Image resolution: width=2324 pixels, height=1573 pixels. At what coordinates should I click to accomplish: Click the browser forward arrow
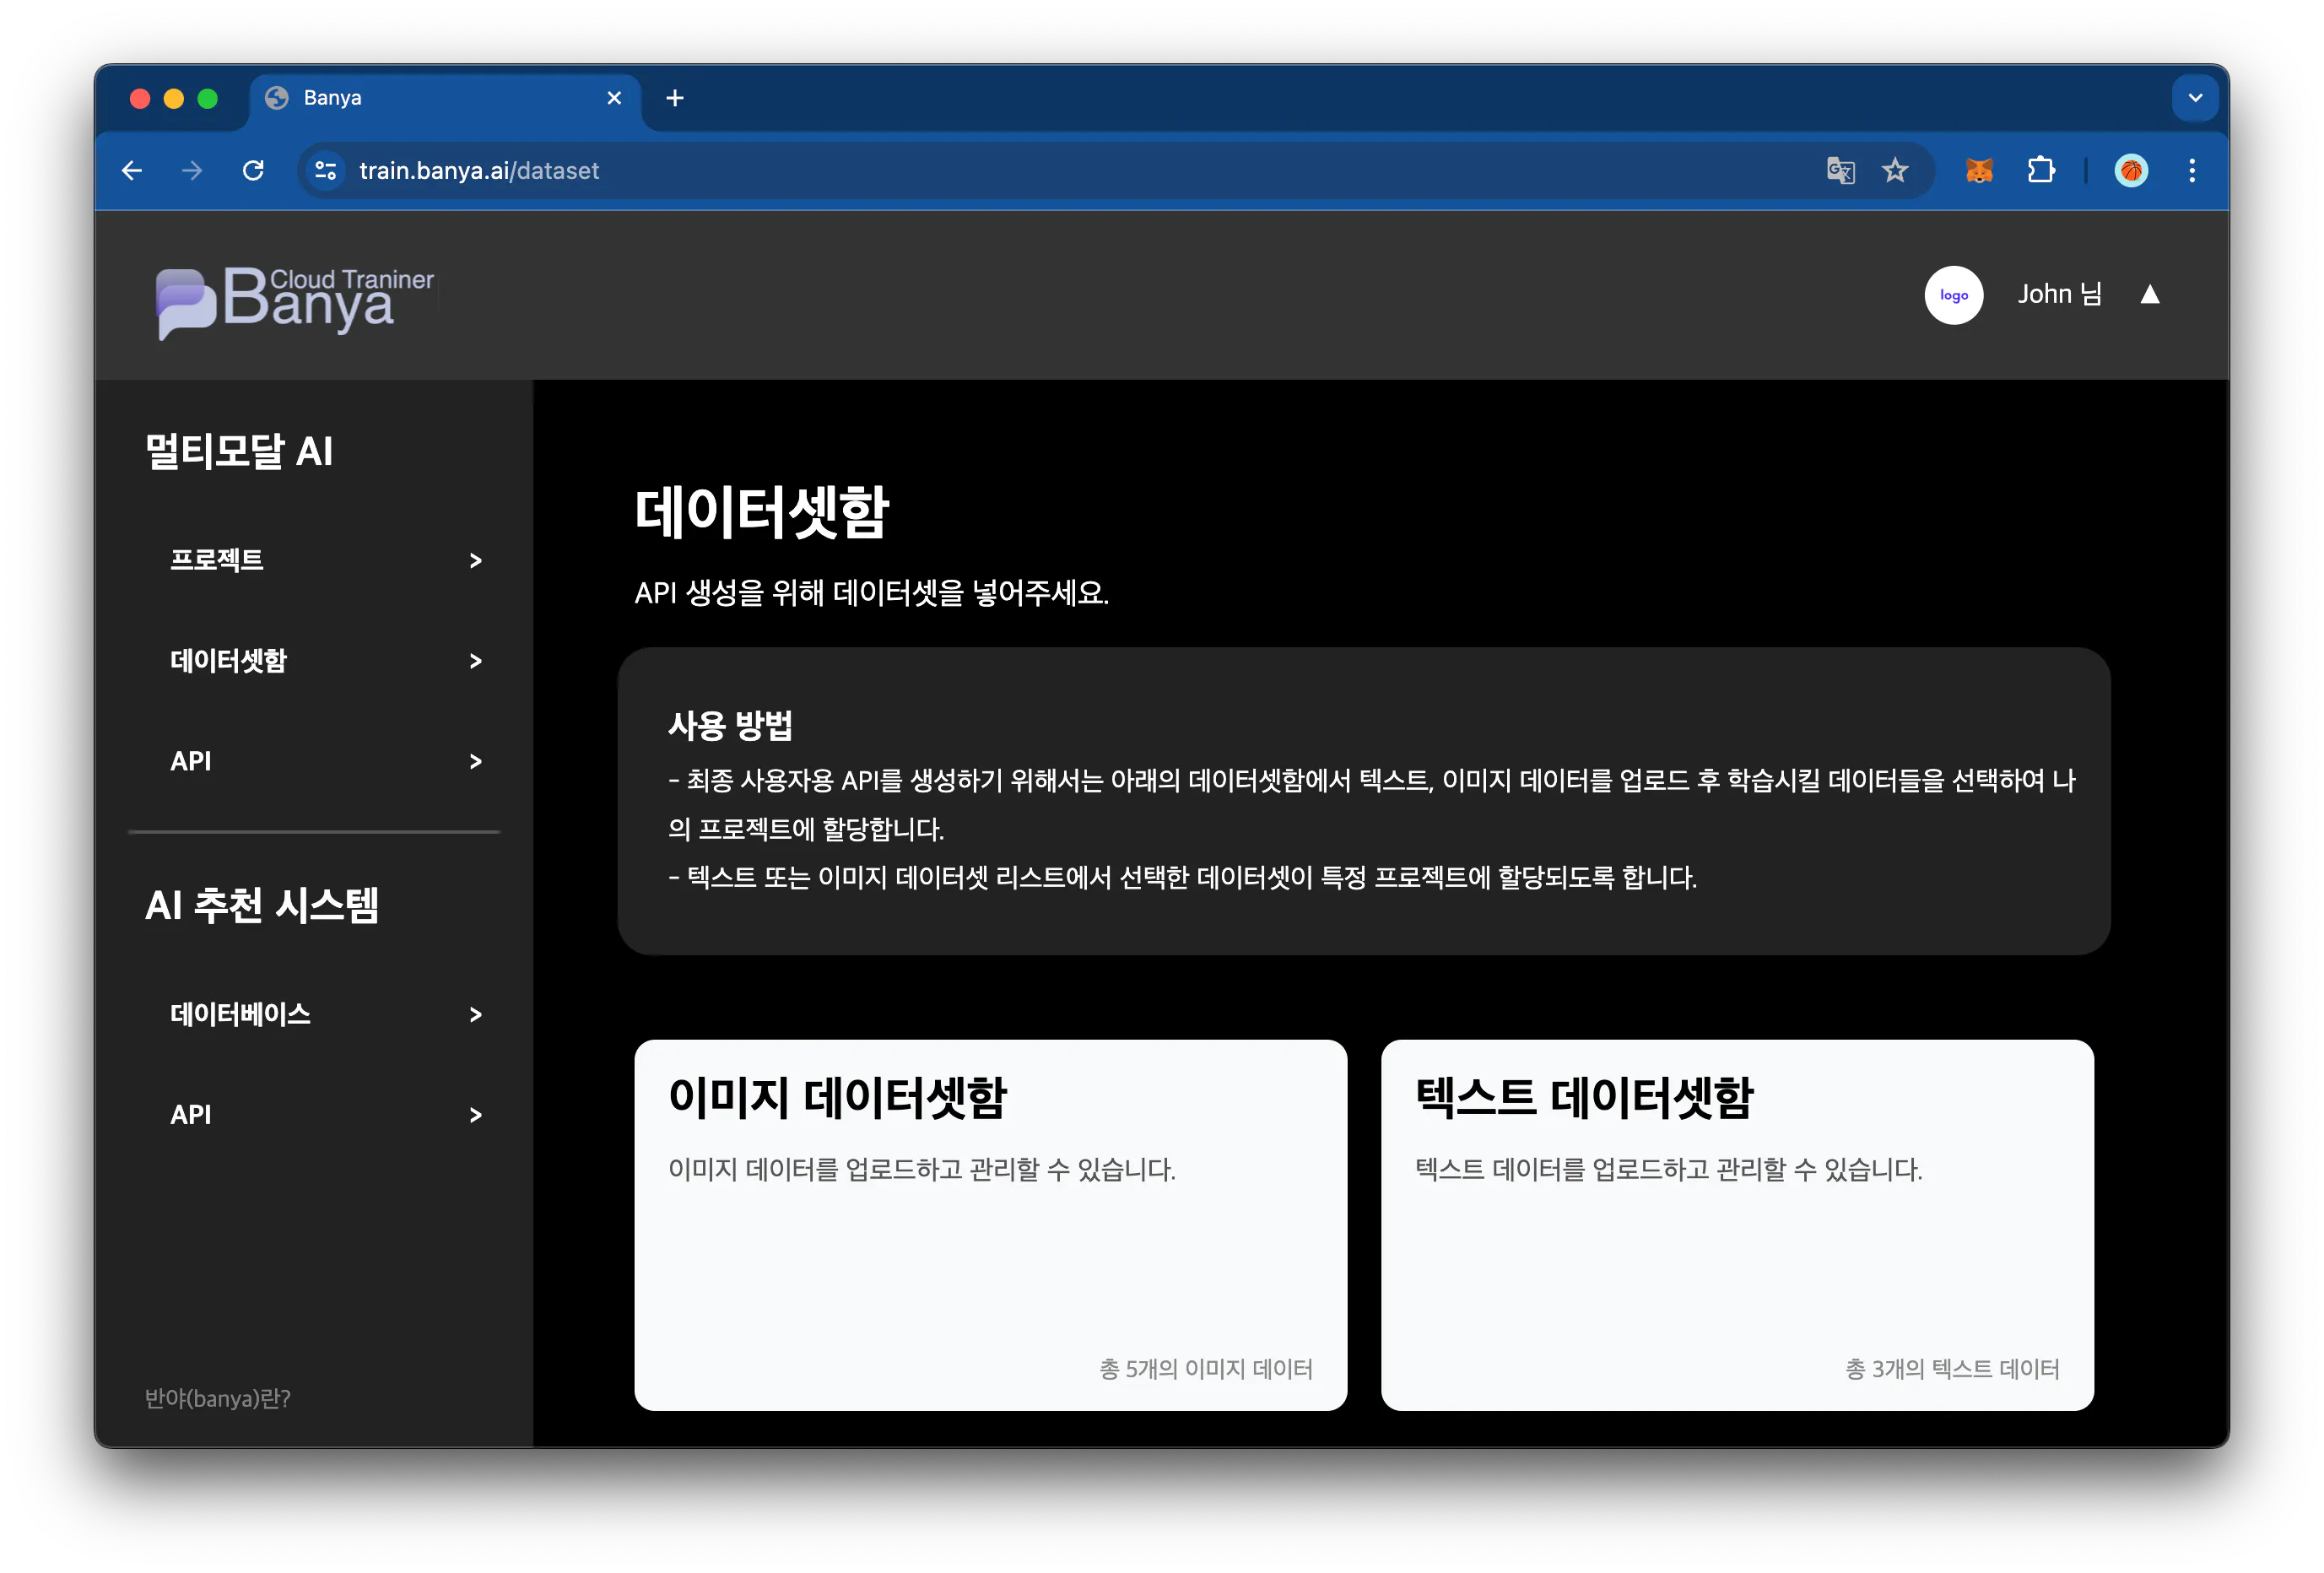192,171
